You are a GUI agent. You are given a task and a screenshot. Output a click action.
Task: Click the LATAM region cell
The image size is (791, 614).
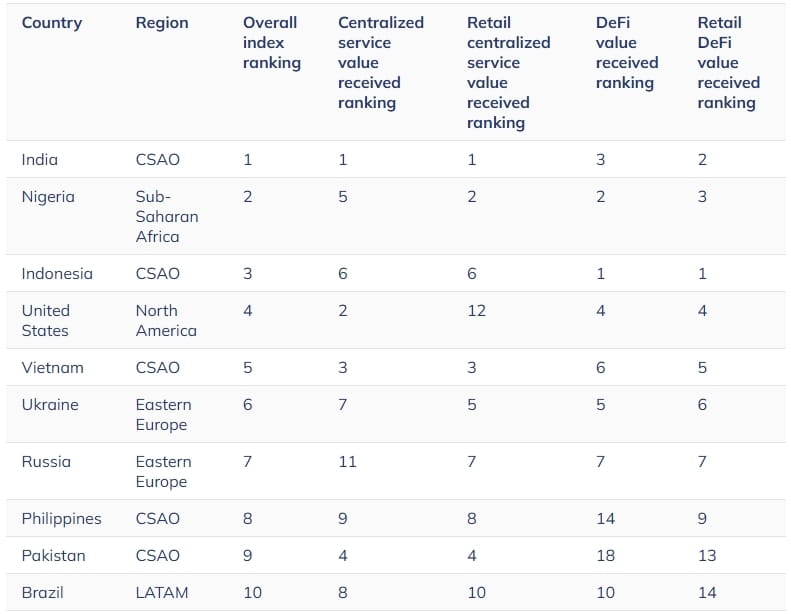click(x=160, y=592)
